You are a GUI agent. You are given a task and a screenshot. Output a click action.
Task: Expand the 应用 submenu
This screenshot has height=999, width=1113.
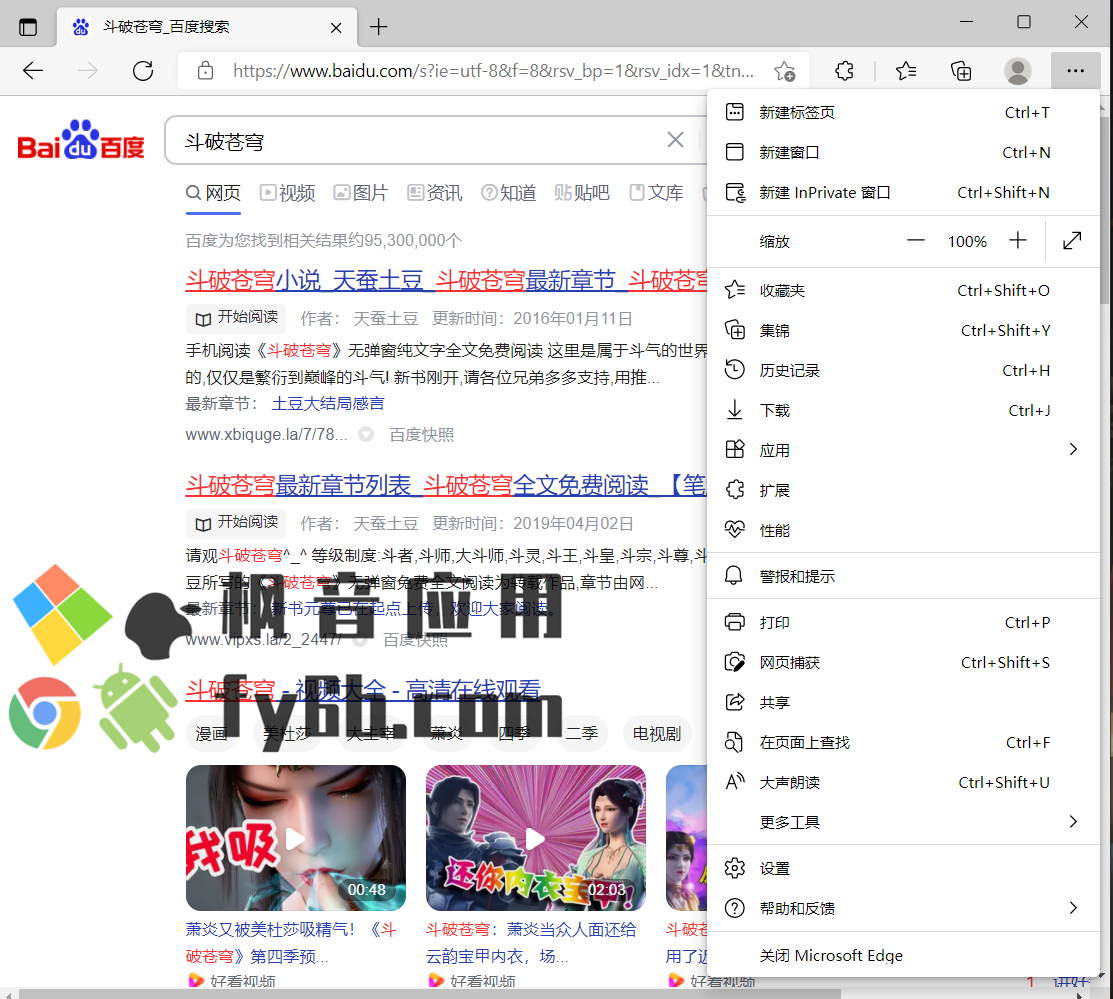903,450
